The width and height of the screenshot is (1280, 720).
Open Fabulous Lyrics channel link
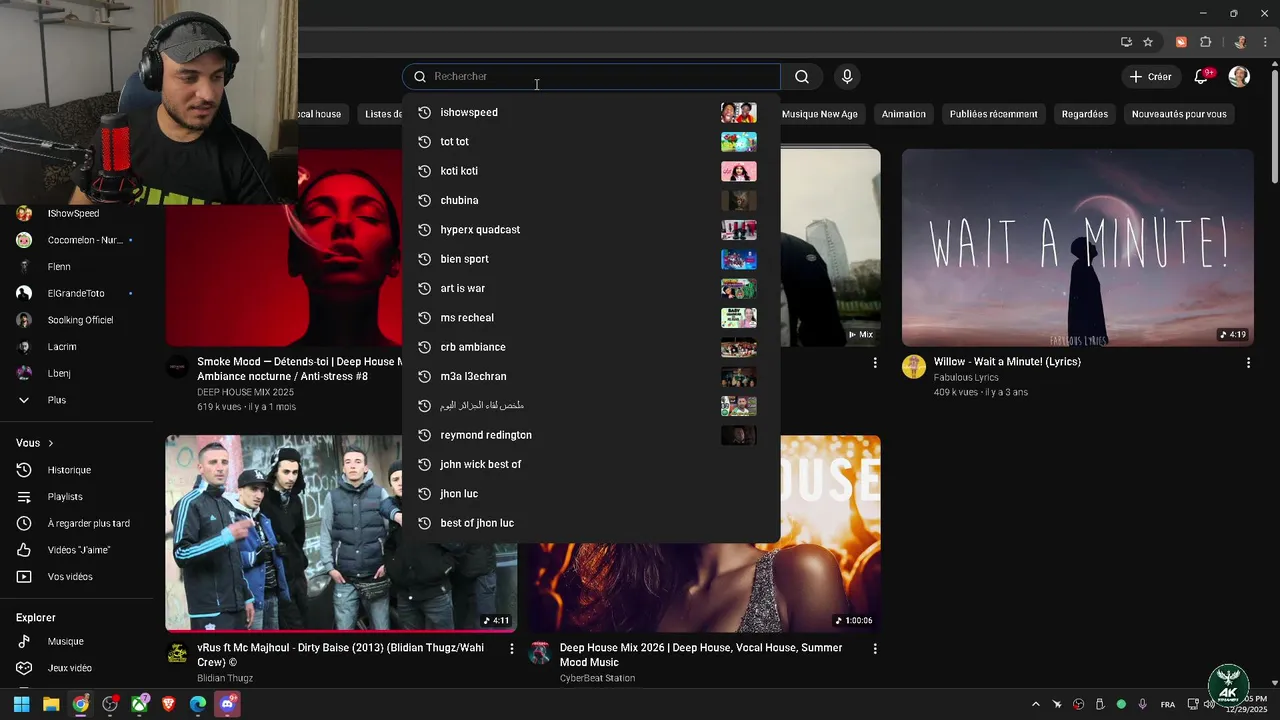click(966, 377)
